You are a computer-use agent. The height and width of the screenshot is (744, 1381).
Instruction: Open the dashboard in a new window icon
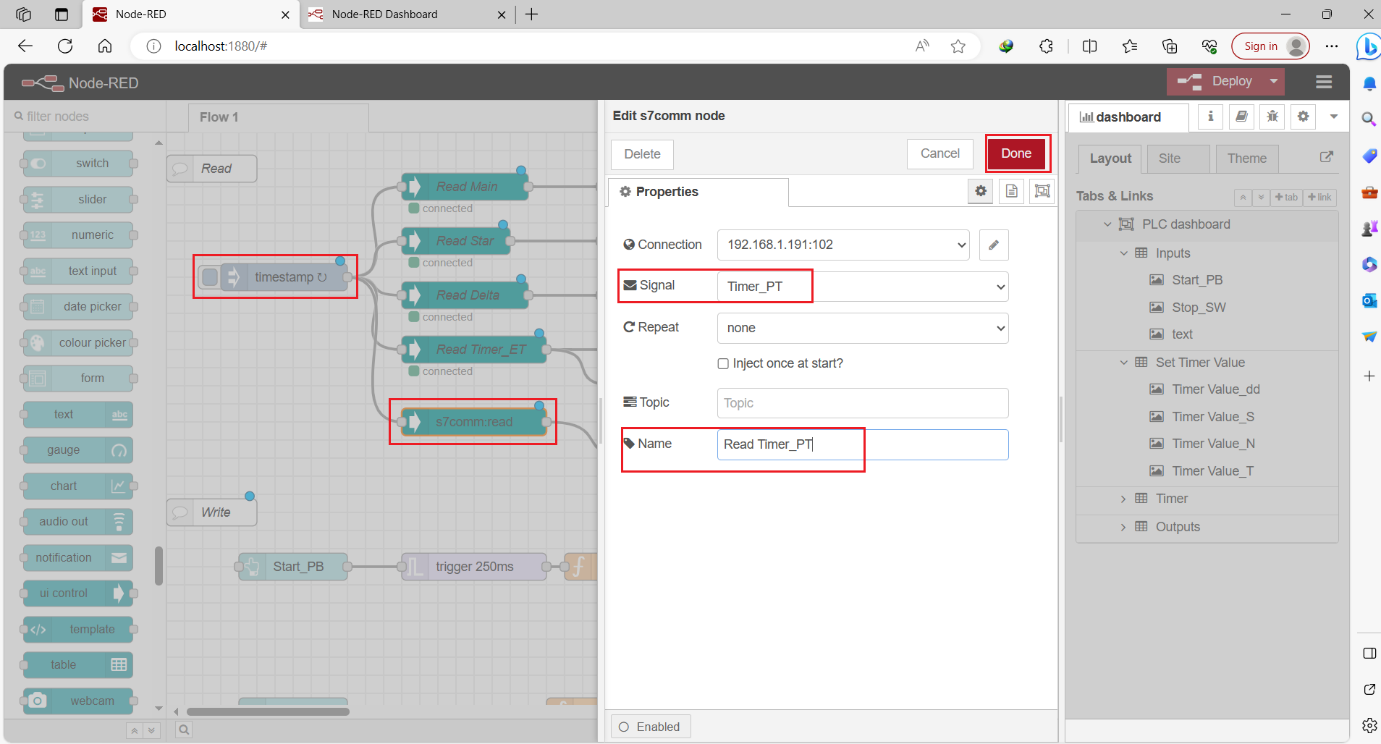click(x=1327, y=158)
